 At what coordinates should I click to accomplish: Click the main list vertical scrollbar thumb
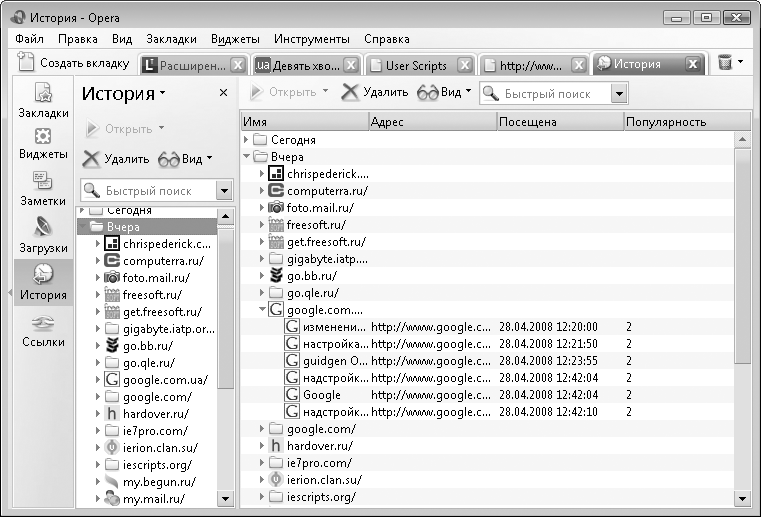743,256
